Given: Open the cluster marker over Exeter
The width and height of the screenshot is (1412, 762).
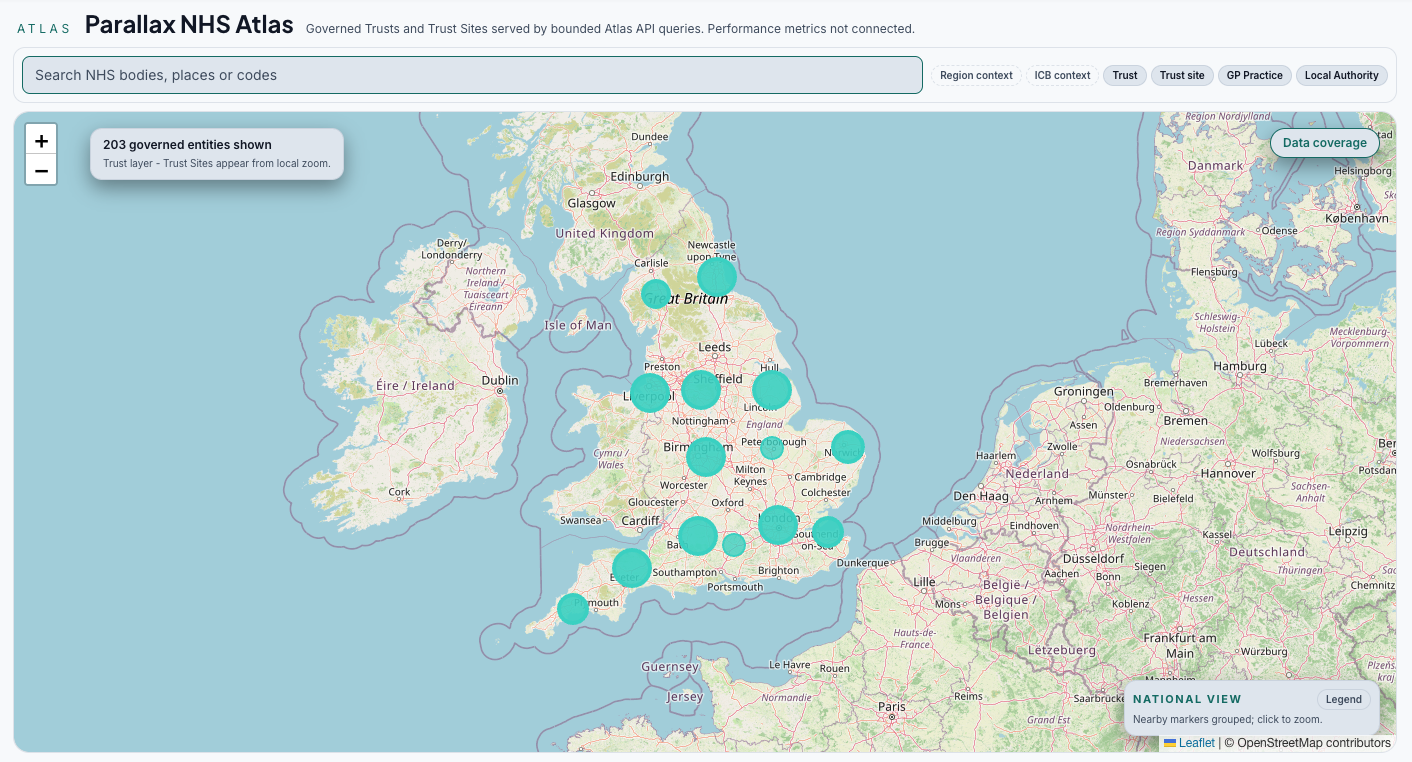Looking at the screenshot, I should point(632,568).
